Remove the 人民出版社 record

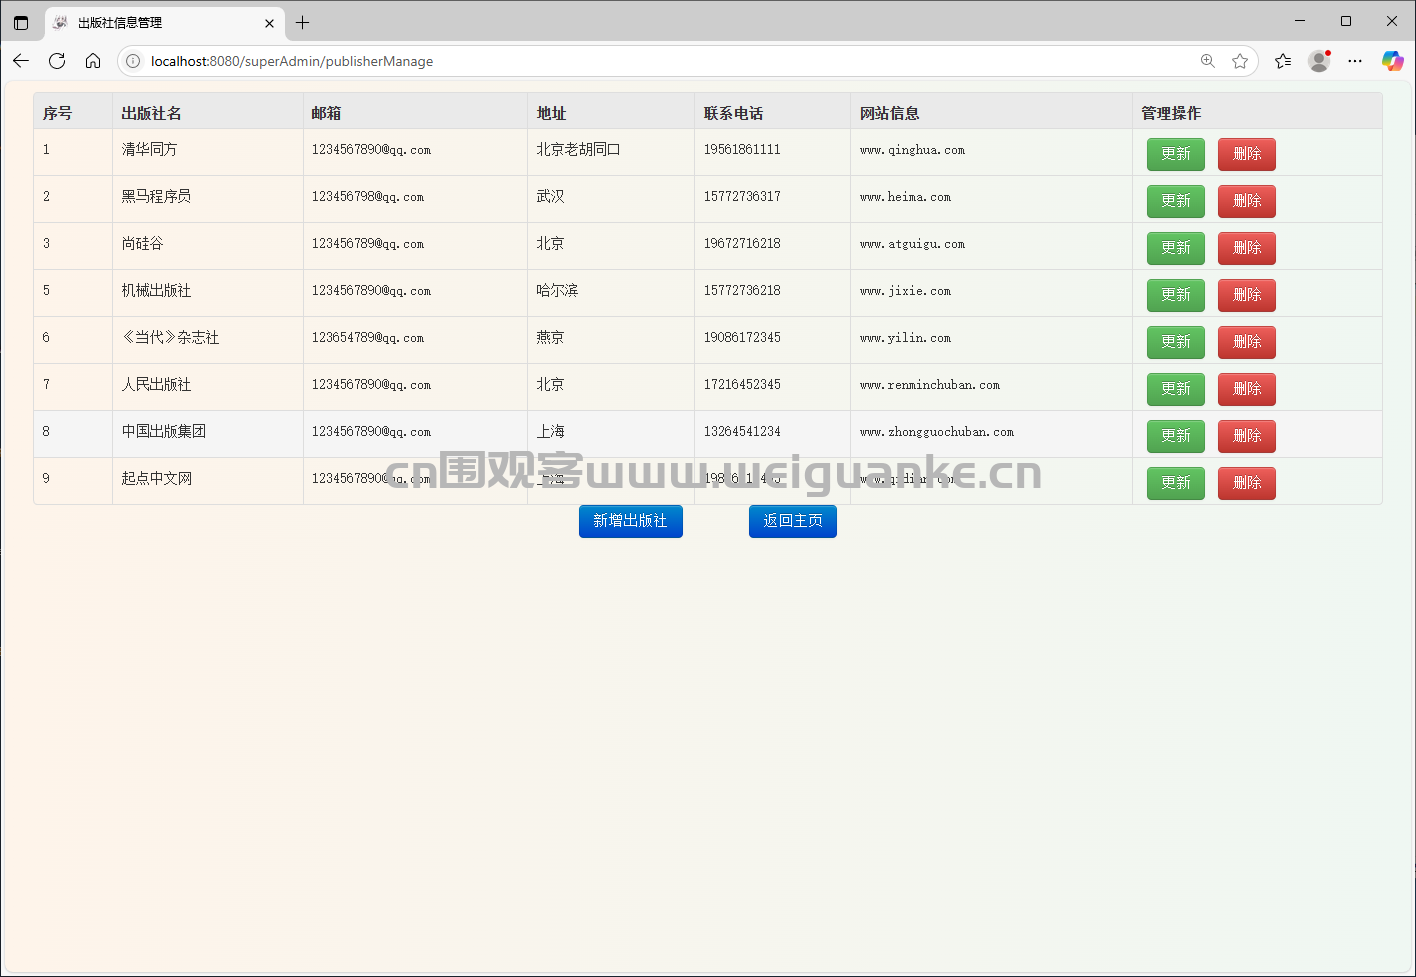click(1246, 389)
